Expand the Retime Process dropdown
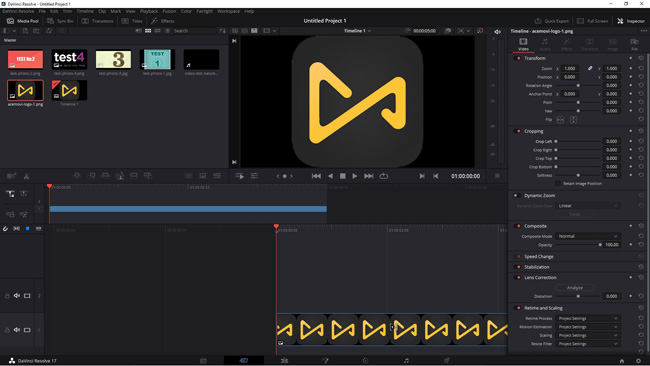The height and width of the screenshot is (366, 650). point(588,318)
